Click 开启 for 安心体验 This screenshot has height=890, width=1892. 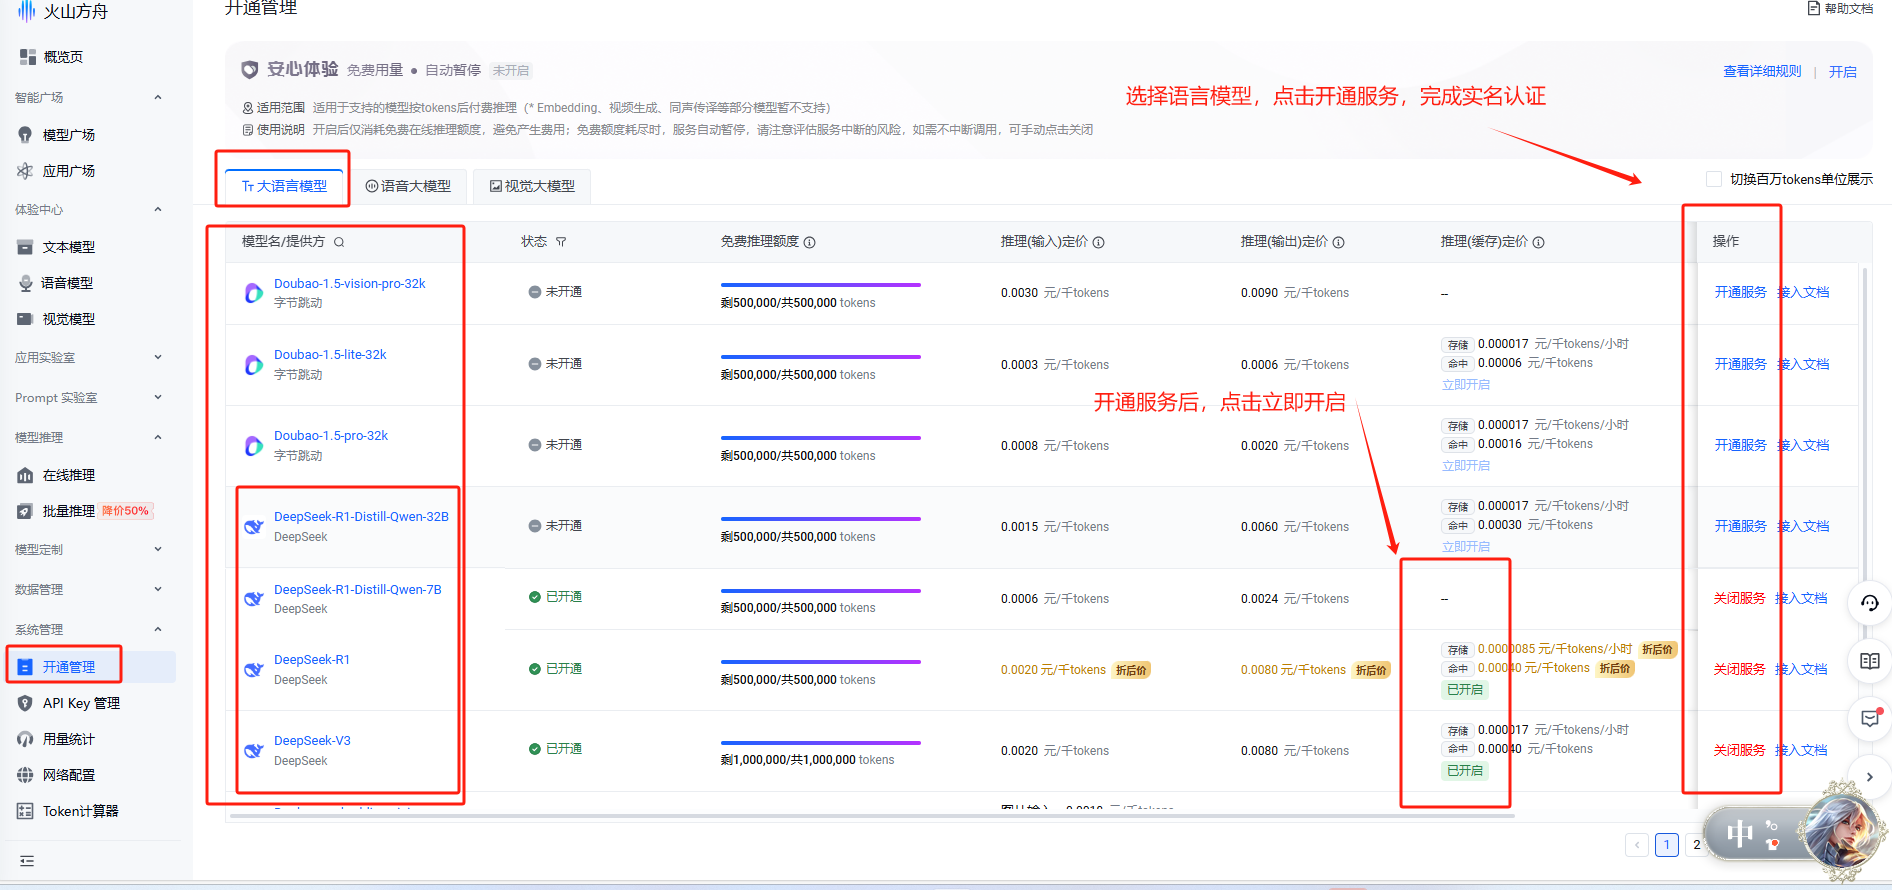point(1843,72)
